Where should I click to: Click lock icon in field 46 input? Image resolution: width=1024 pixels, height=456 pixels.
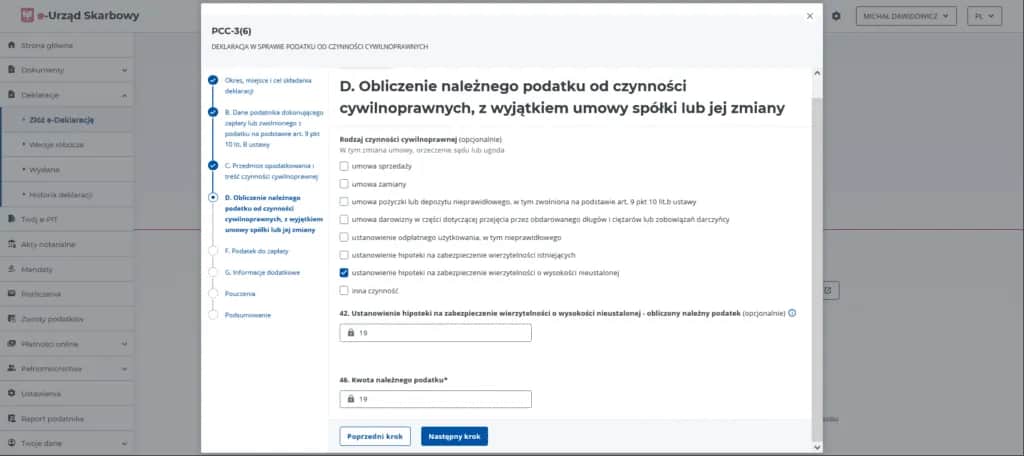coord(351,399)
